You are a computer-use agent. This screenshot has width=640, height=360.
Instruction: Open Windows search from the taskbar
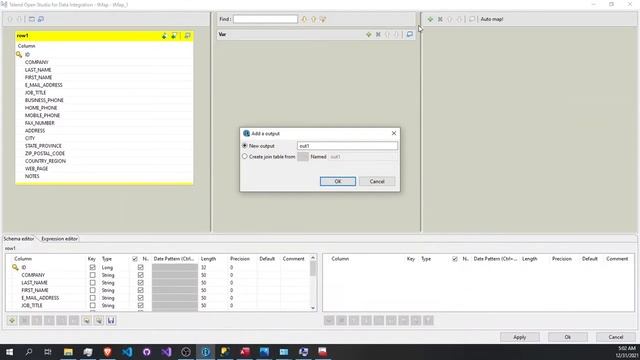(29, 352)
